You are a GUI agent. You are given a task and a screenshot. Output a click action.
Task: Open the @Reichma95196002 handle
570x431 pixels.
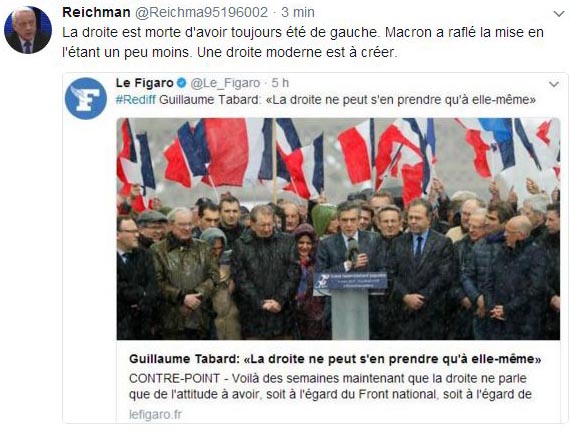point(202,12)
